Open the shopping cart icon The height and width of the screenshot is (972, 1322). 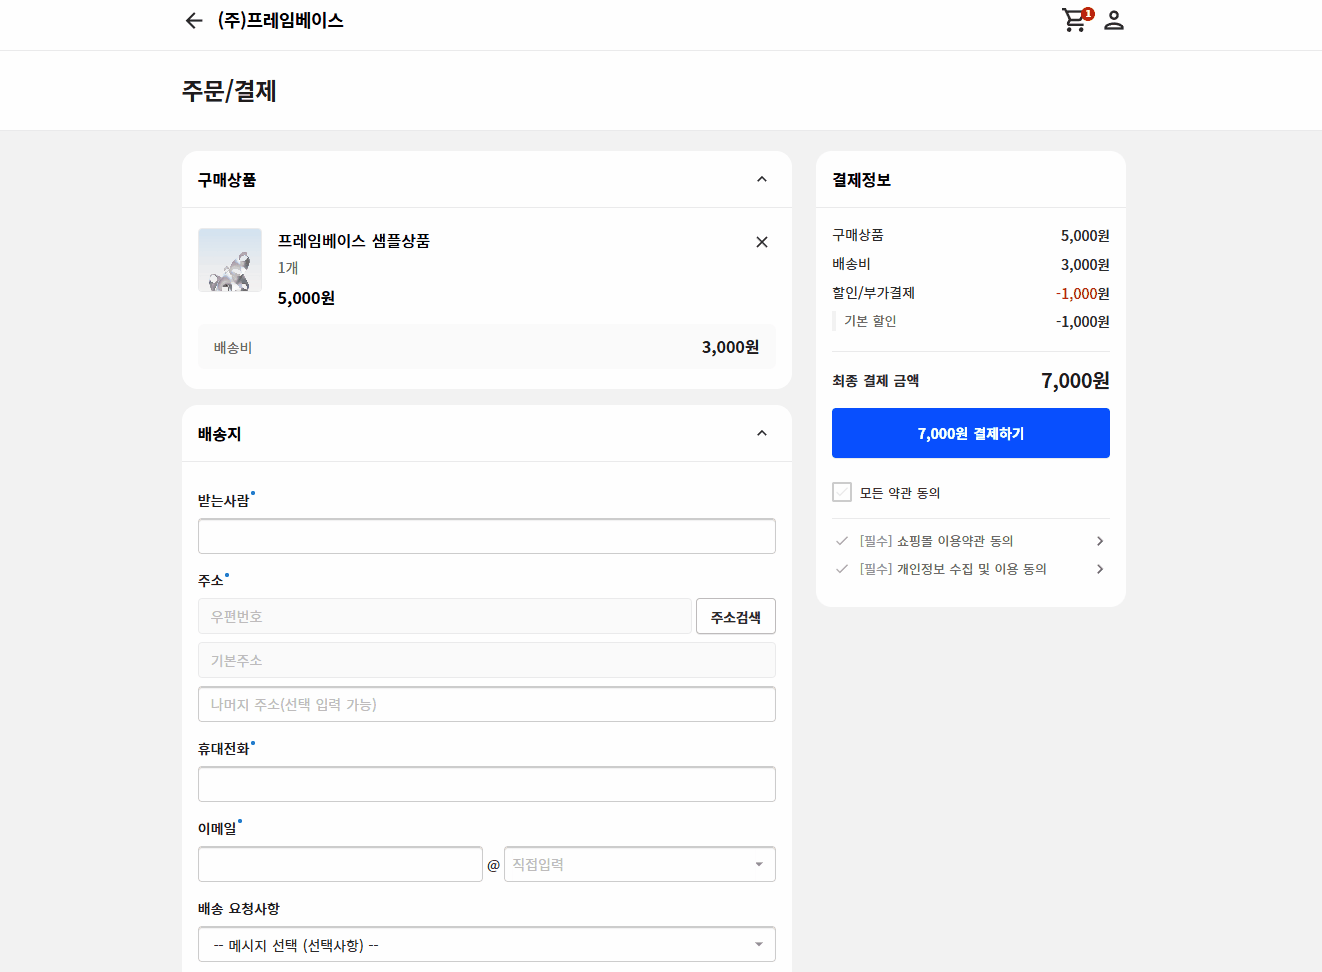tap(1076, 20)
